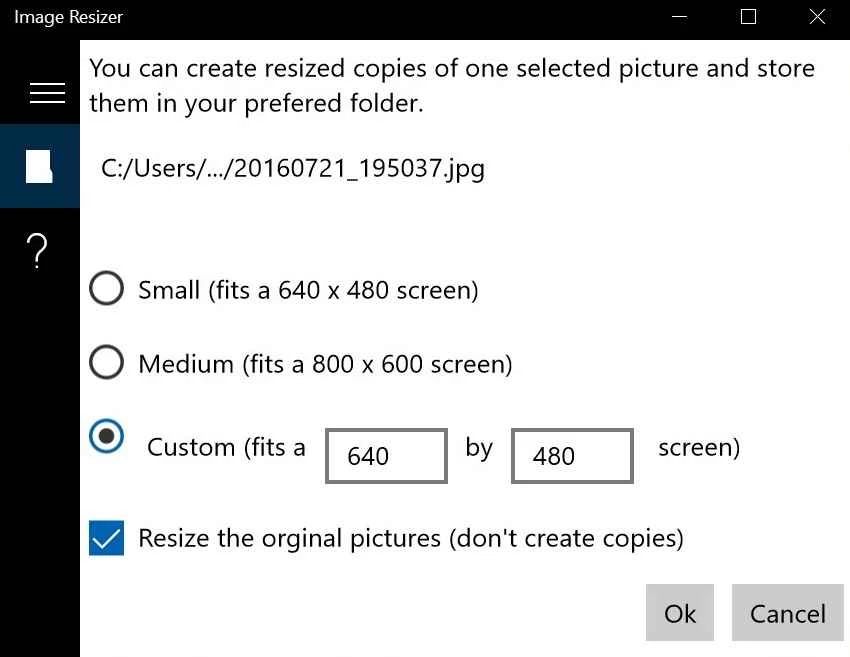Uncheck the Resize the original pictures checkbox
Screen dimensions: 850x657
tap(107, 538)
